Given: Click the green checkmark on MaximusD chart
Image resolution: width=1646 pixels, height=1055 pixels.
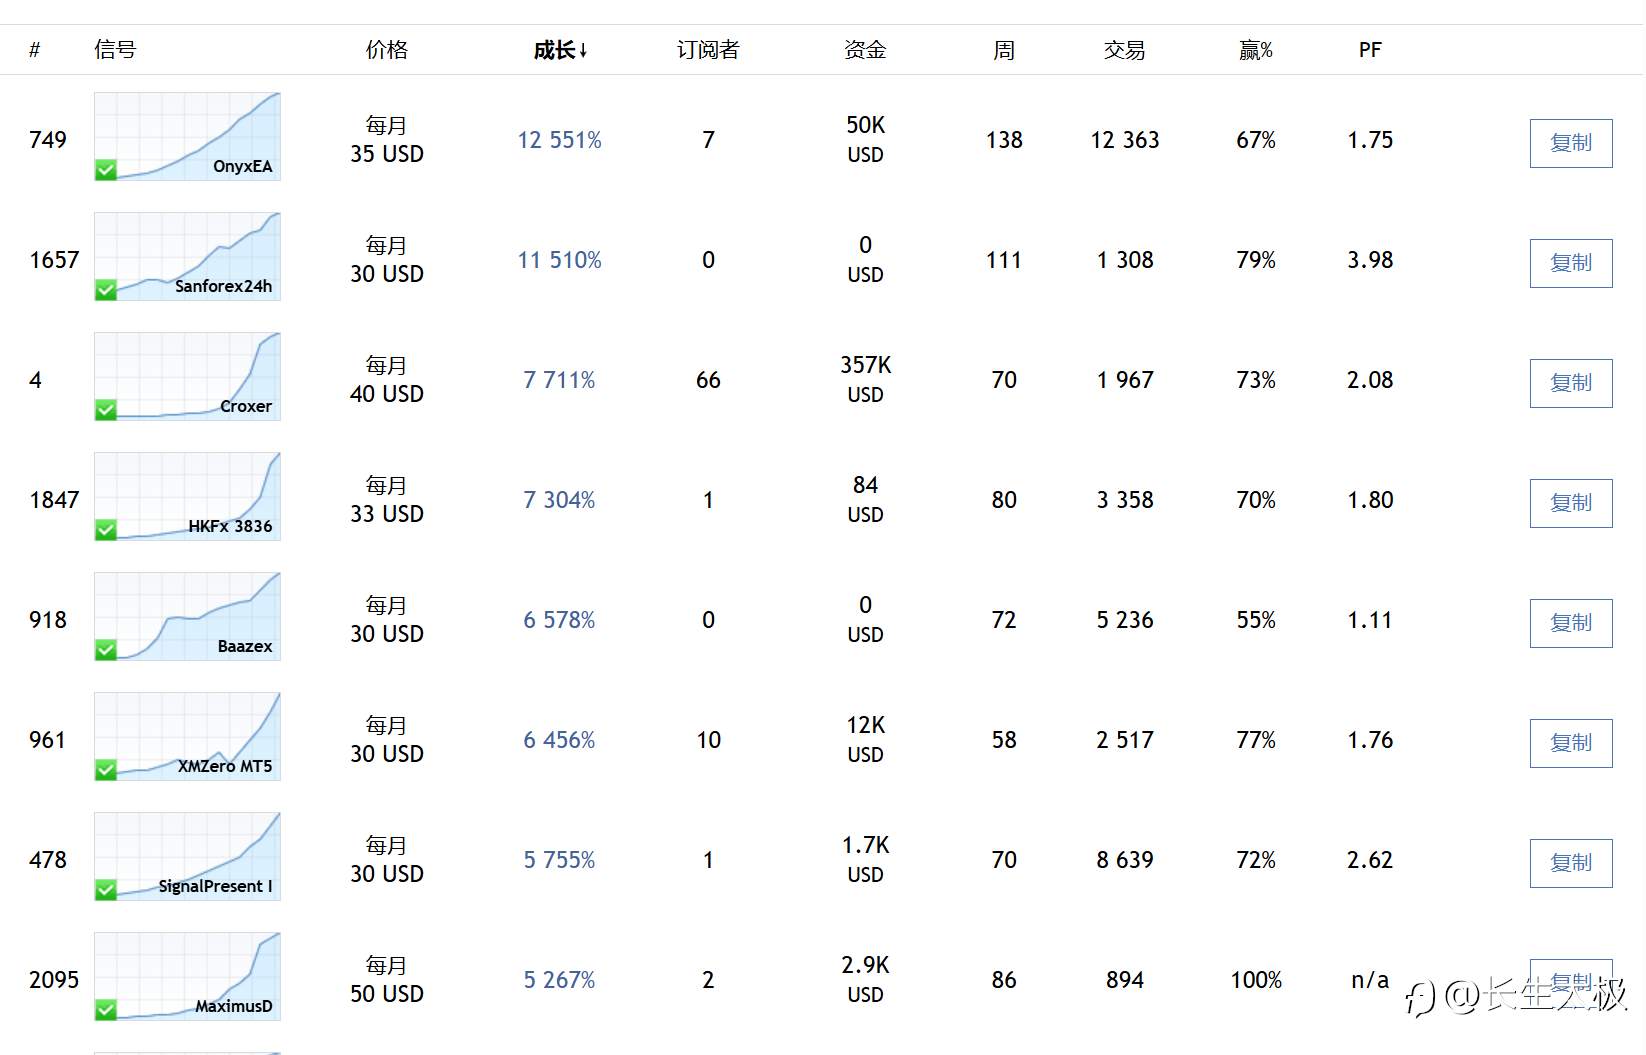Looking at the screenshot, I should [106, 1010].
